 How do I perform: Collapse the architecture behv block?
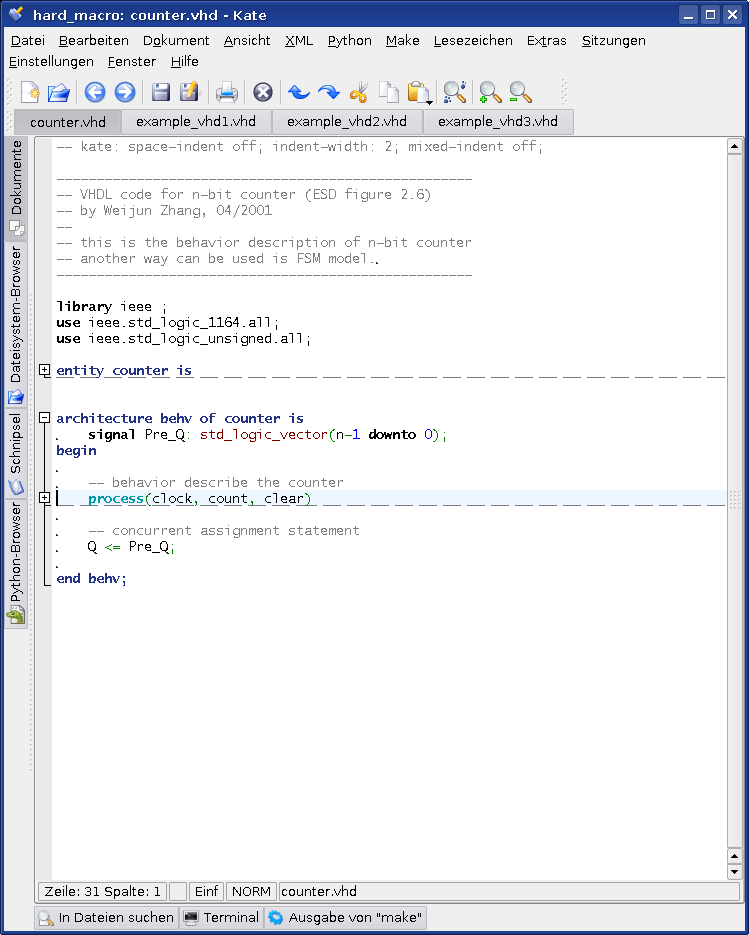(45, 418)
